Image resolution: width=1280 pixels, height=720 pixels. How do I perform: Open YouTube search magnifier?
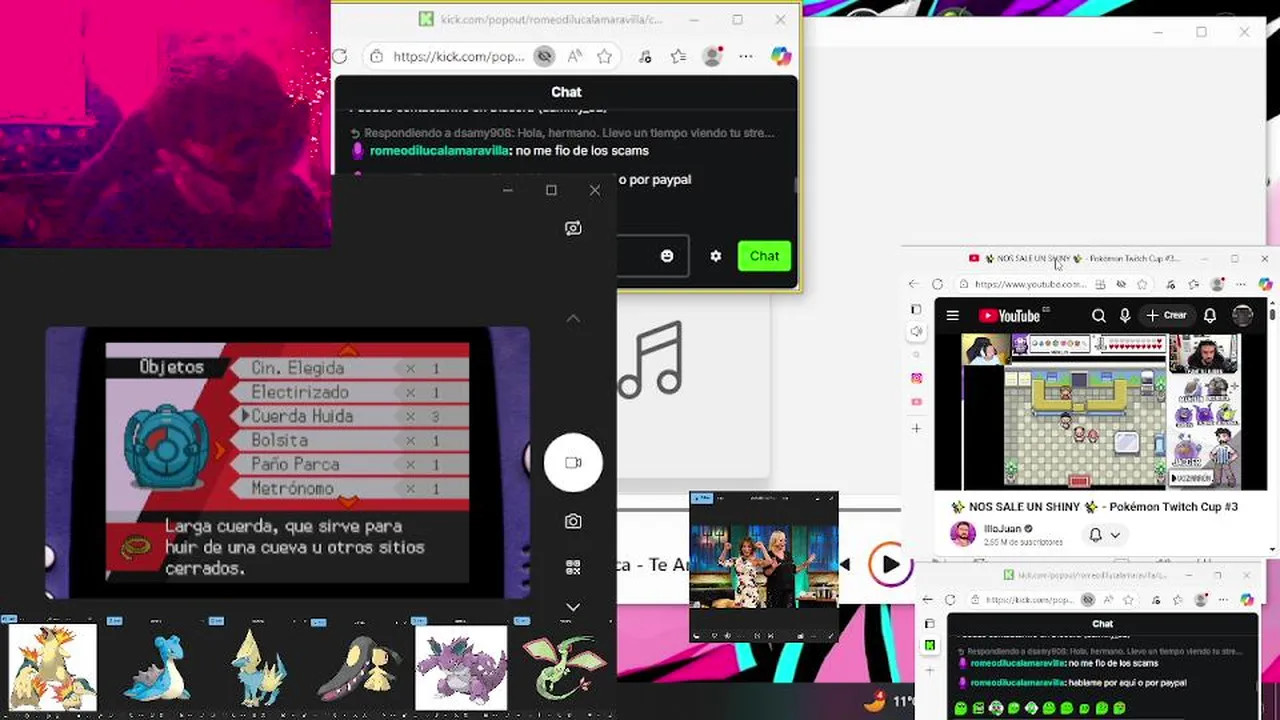tap(1099, 316)
